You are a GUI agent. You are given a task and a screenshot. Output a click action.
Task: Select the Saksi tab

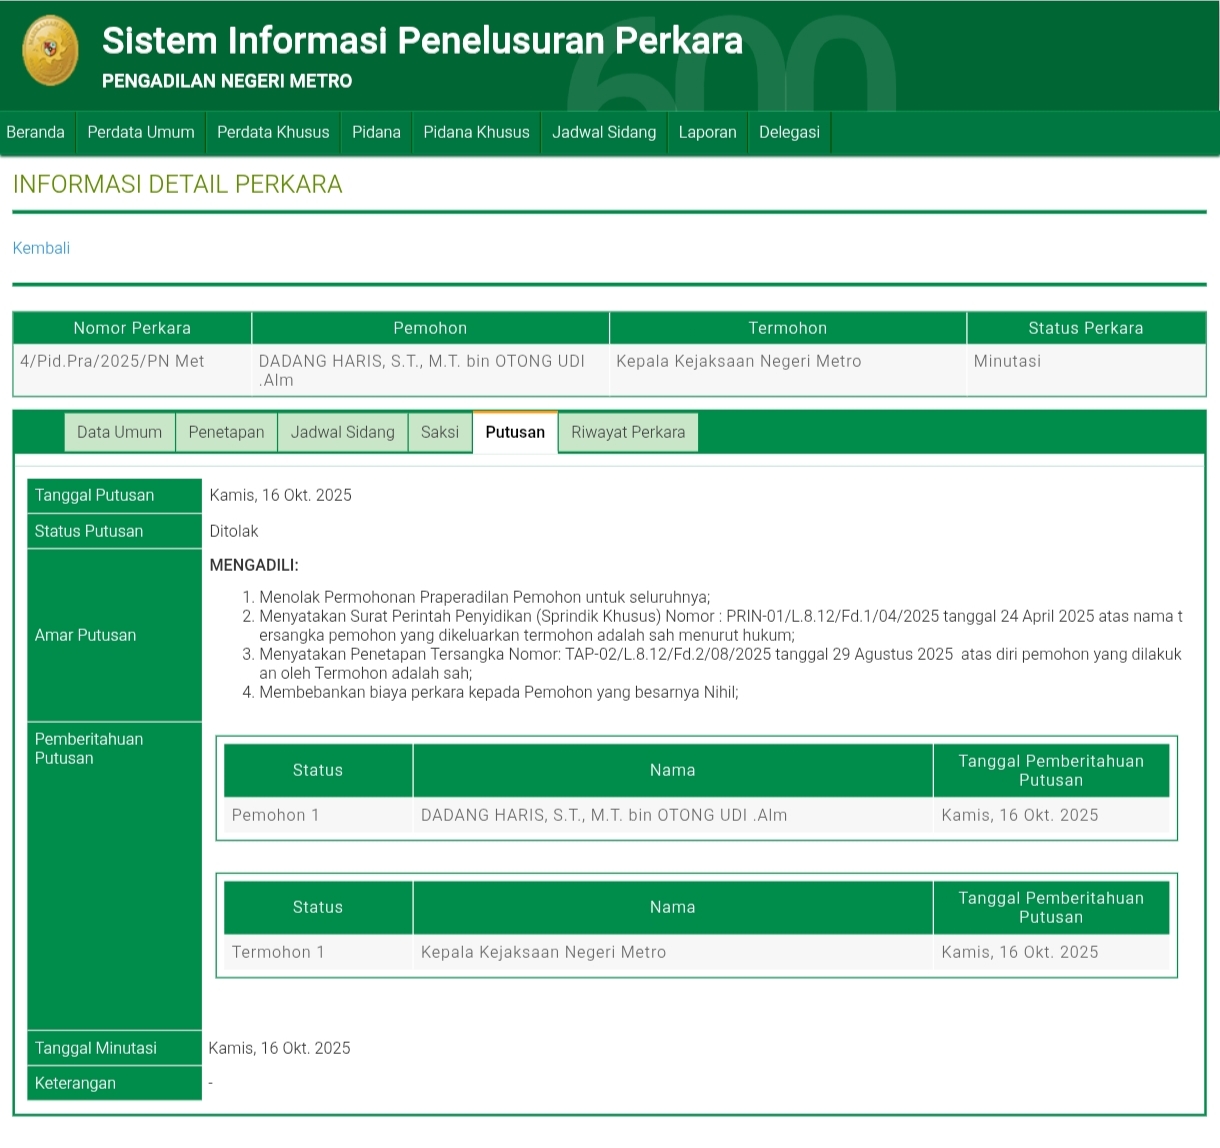point(439,432)
